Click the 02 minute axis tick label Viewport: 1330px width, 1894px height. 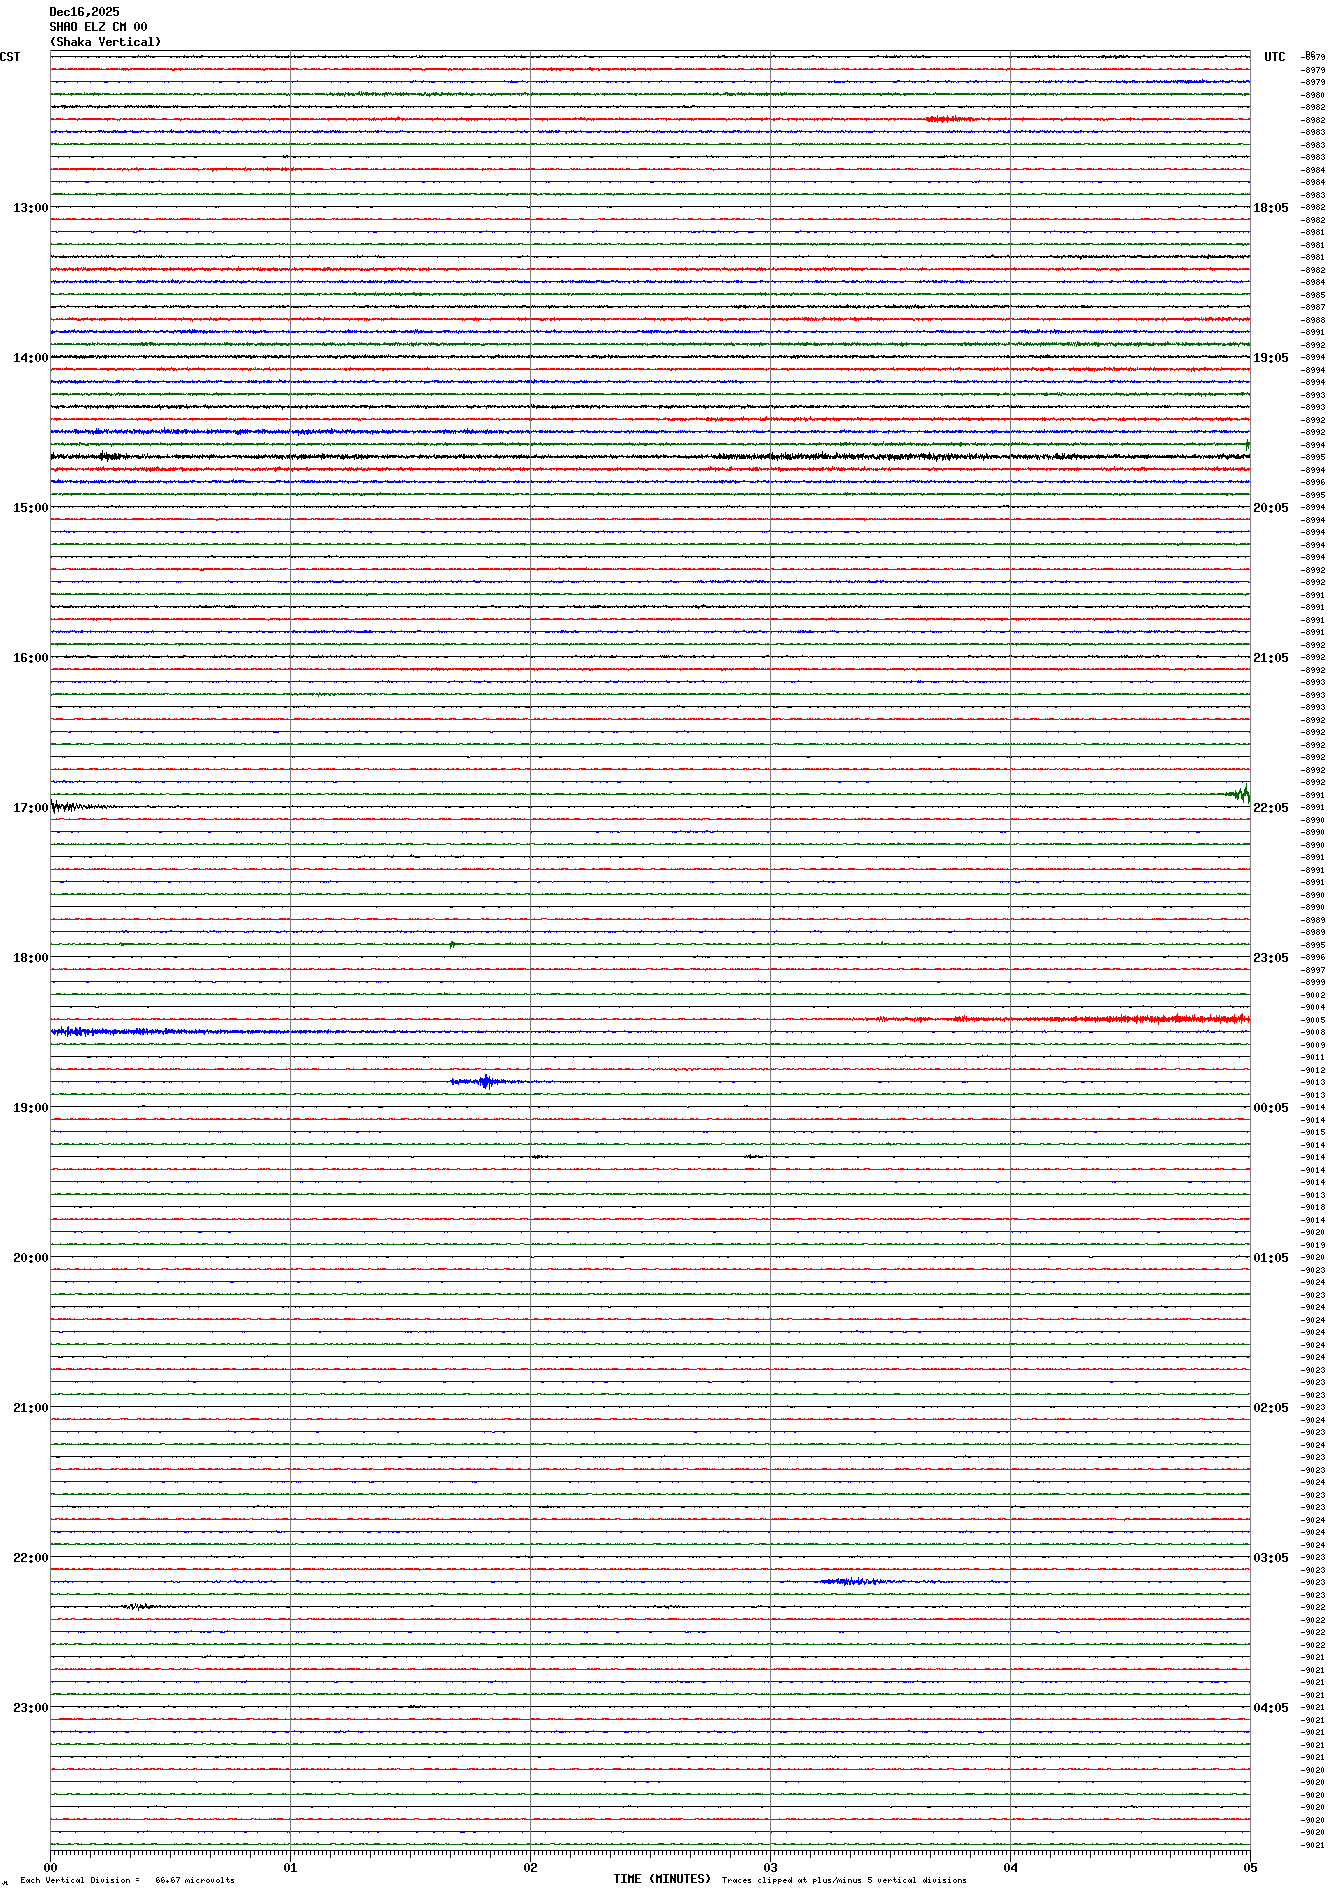coord(530,1867)
